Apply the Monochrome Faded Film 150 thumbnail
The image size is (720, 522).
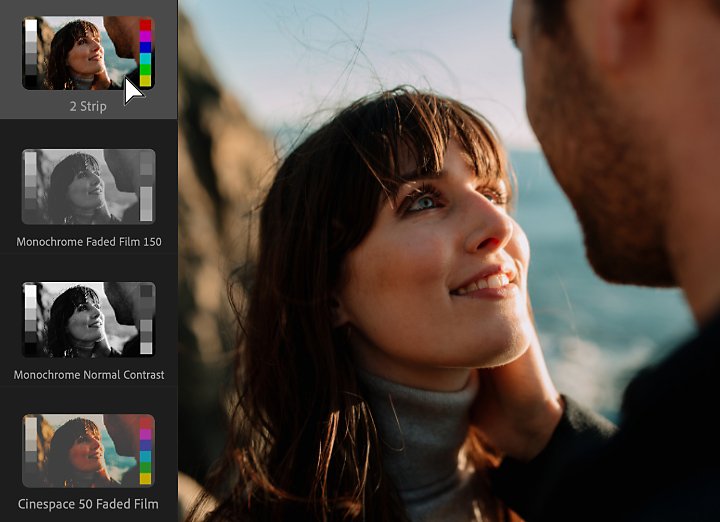point(89,186)
